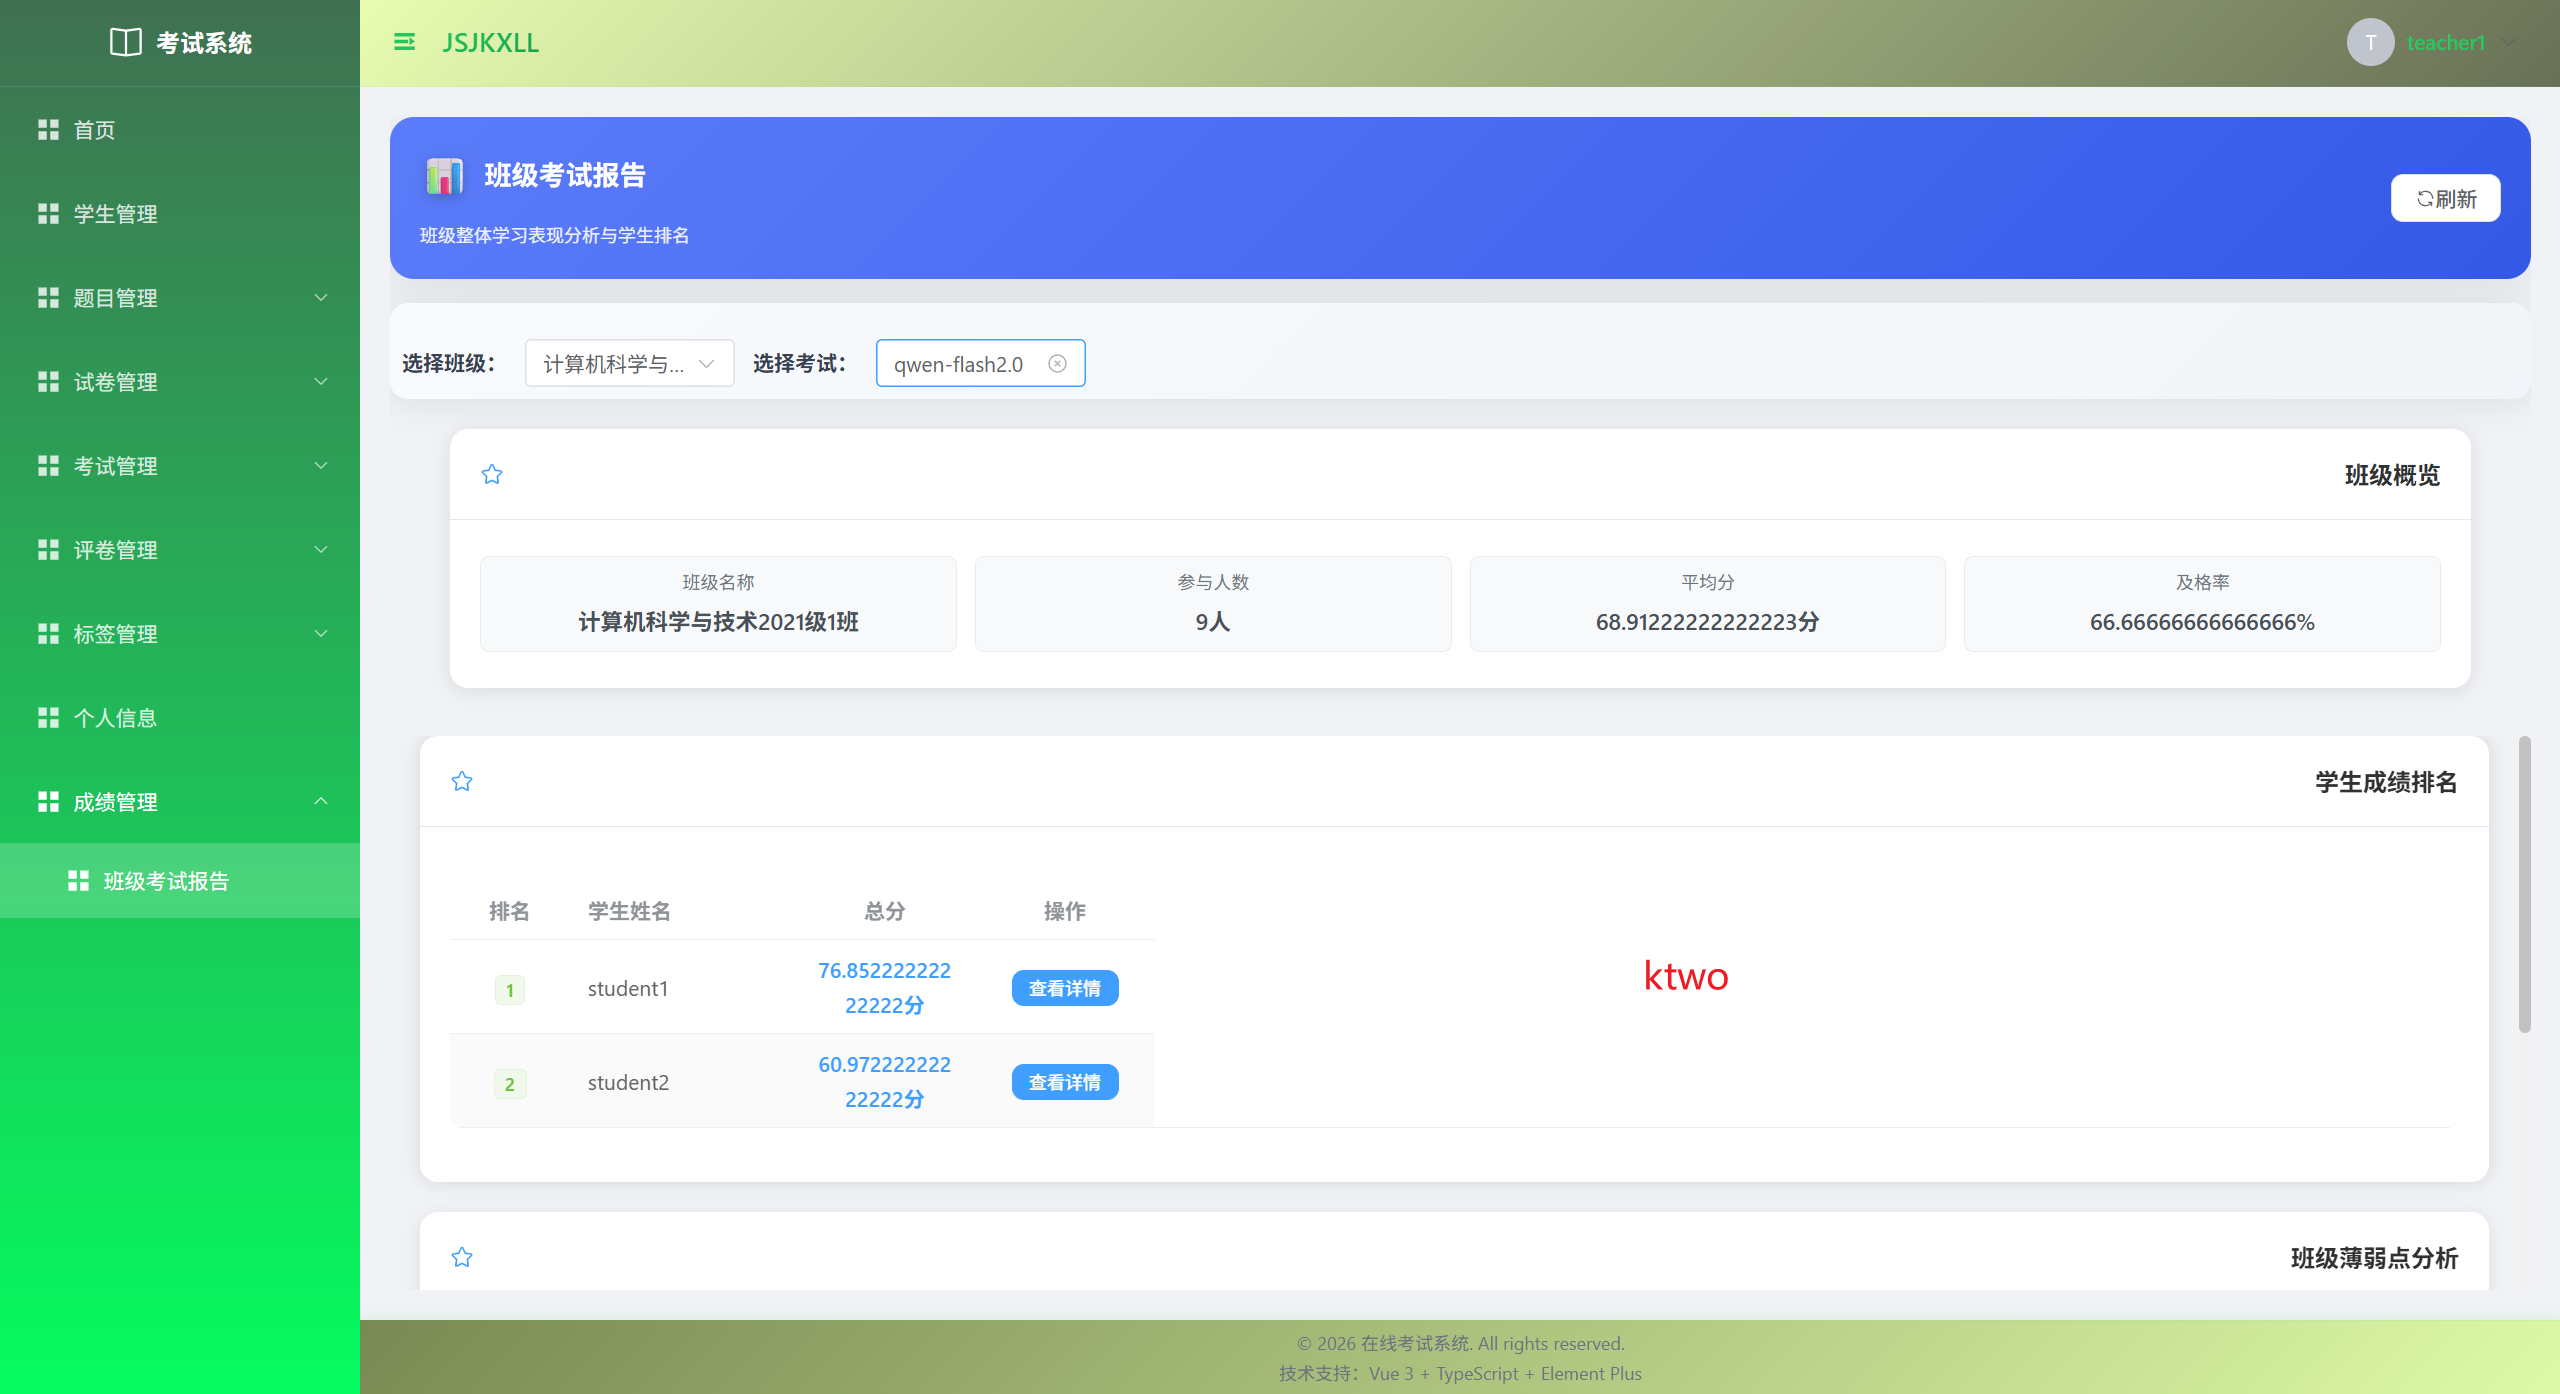
Task: Click the 考试系统 book logo icon
Action: click(x=125, y=42)
